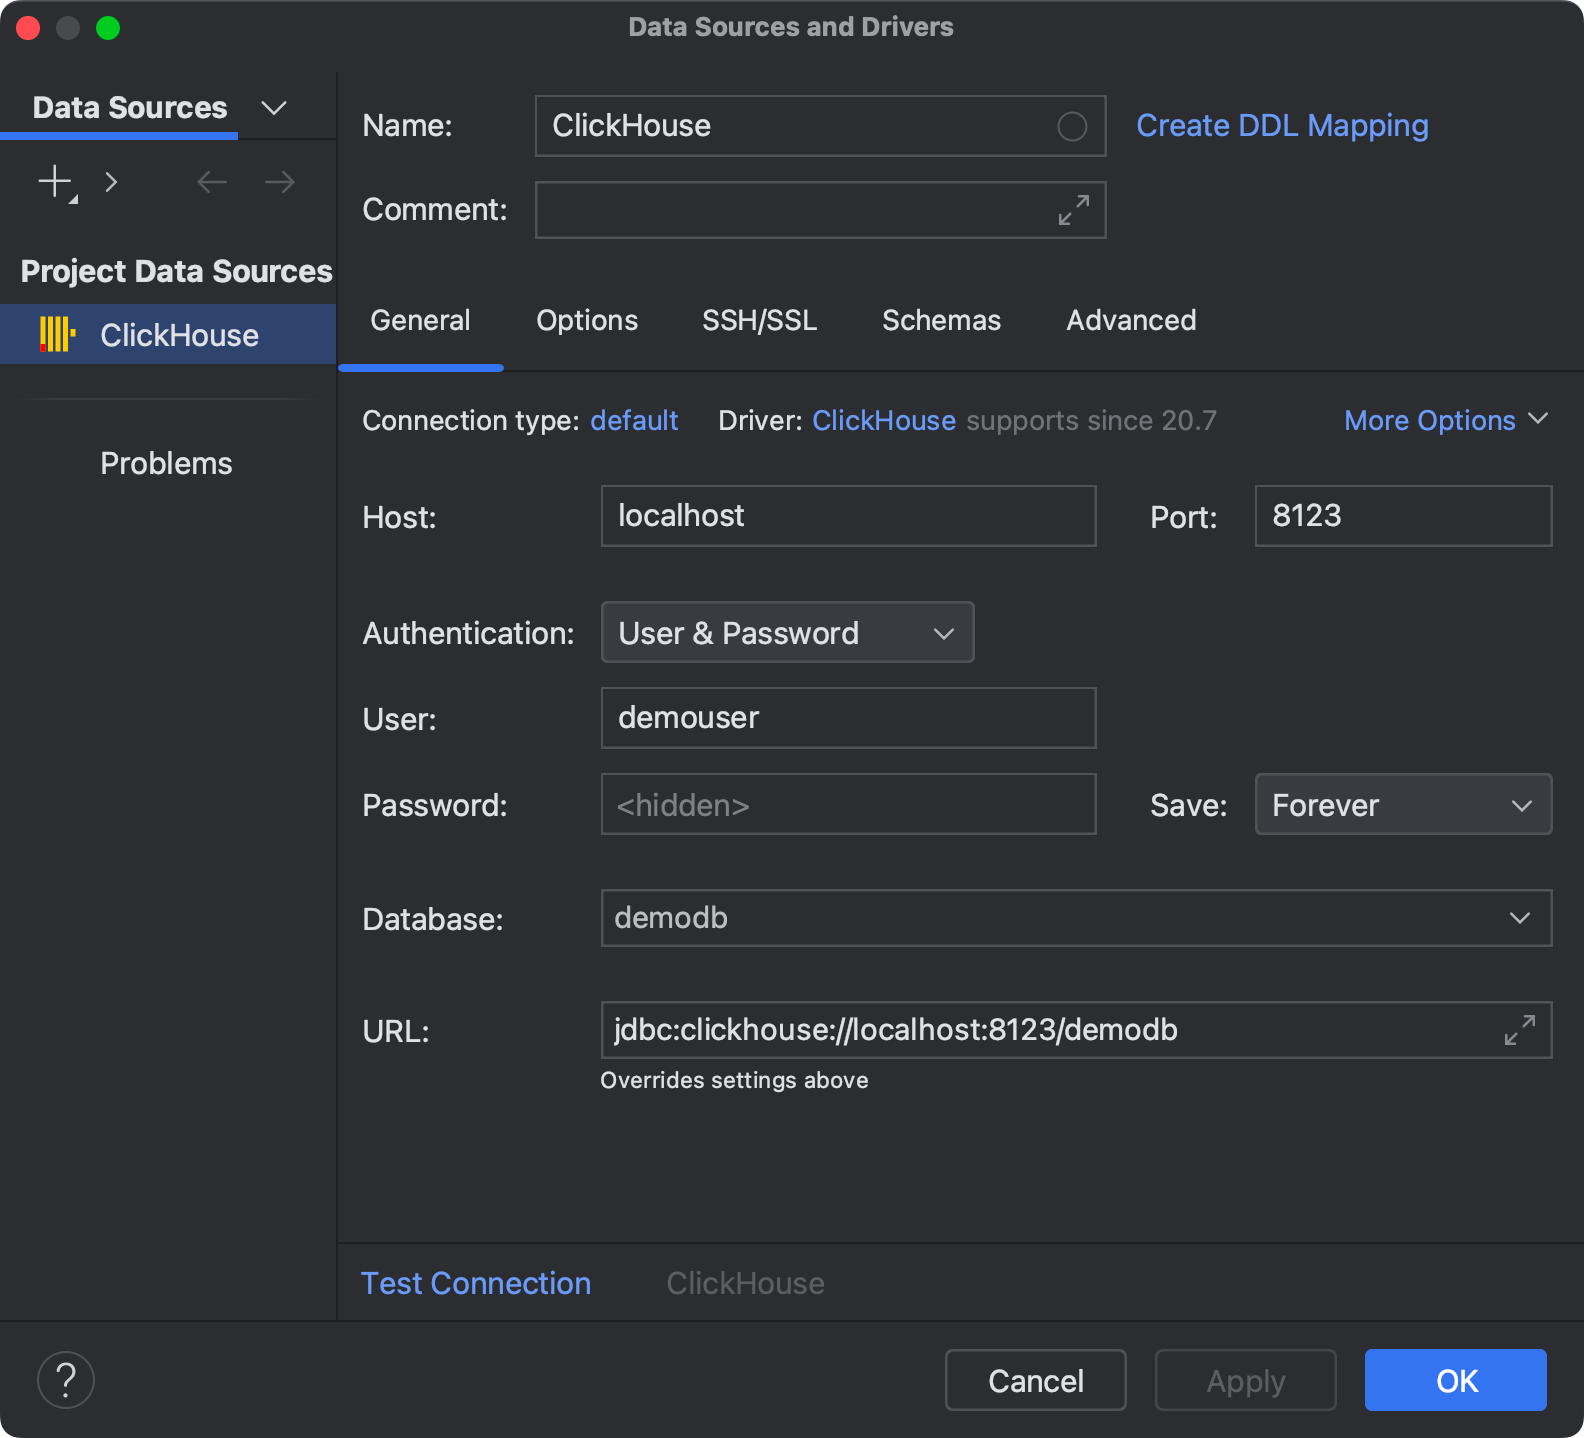Click the forward arrow in sidebar toolbar

[x=280, y=182]
